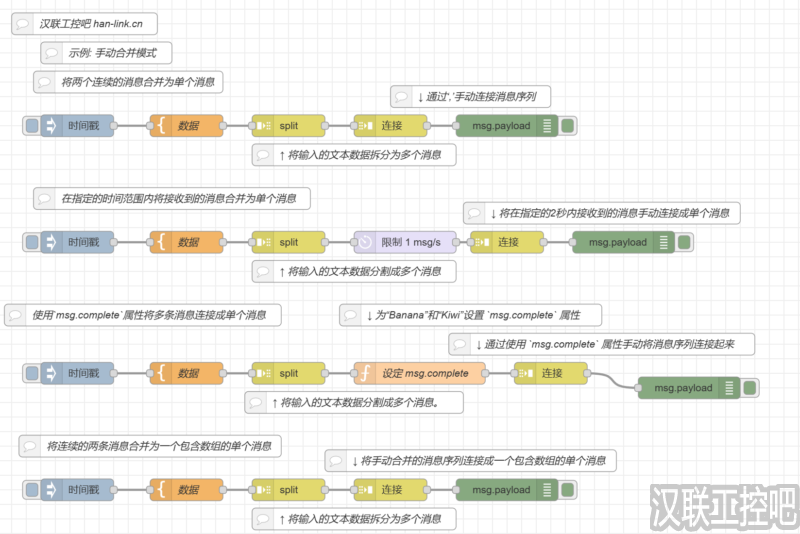Viewport: 800px width, 534px height.
Task: Toggle the debug button on the top msg.payload node
Action: (567, 126)
